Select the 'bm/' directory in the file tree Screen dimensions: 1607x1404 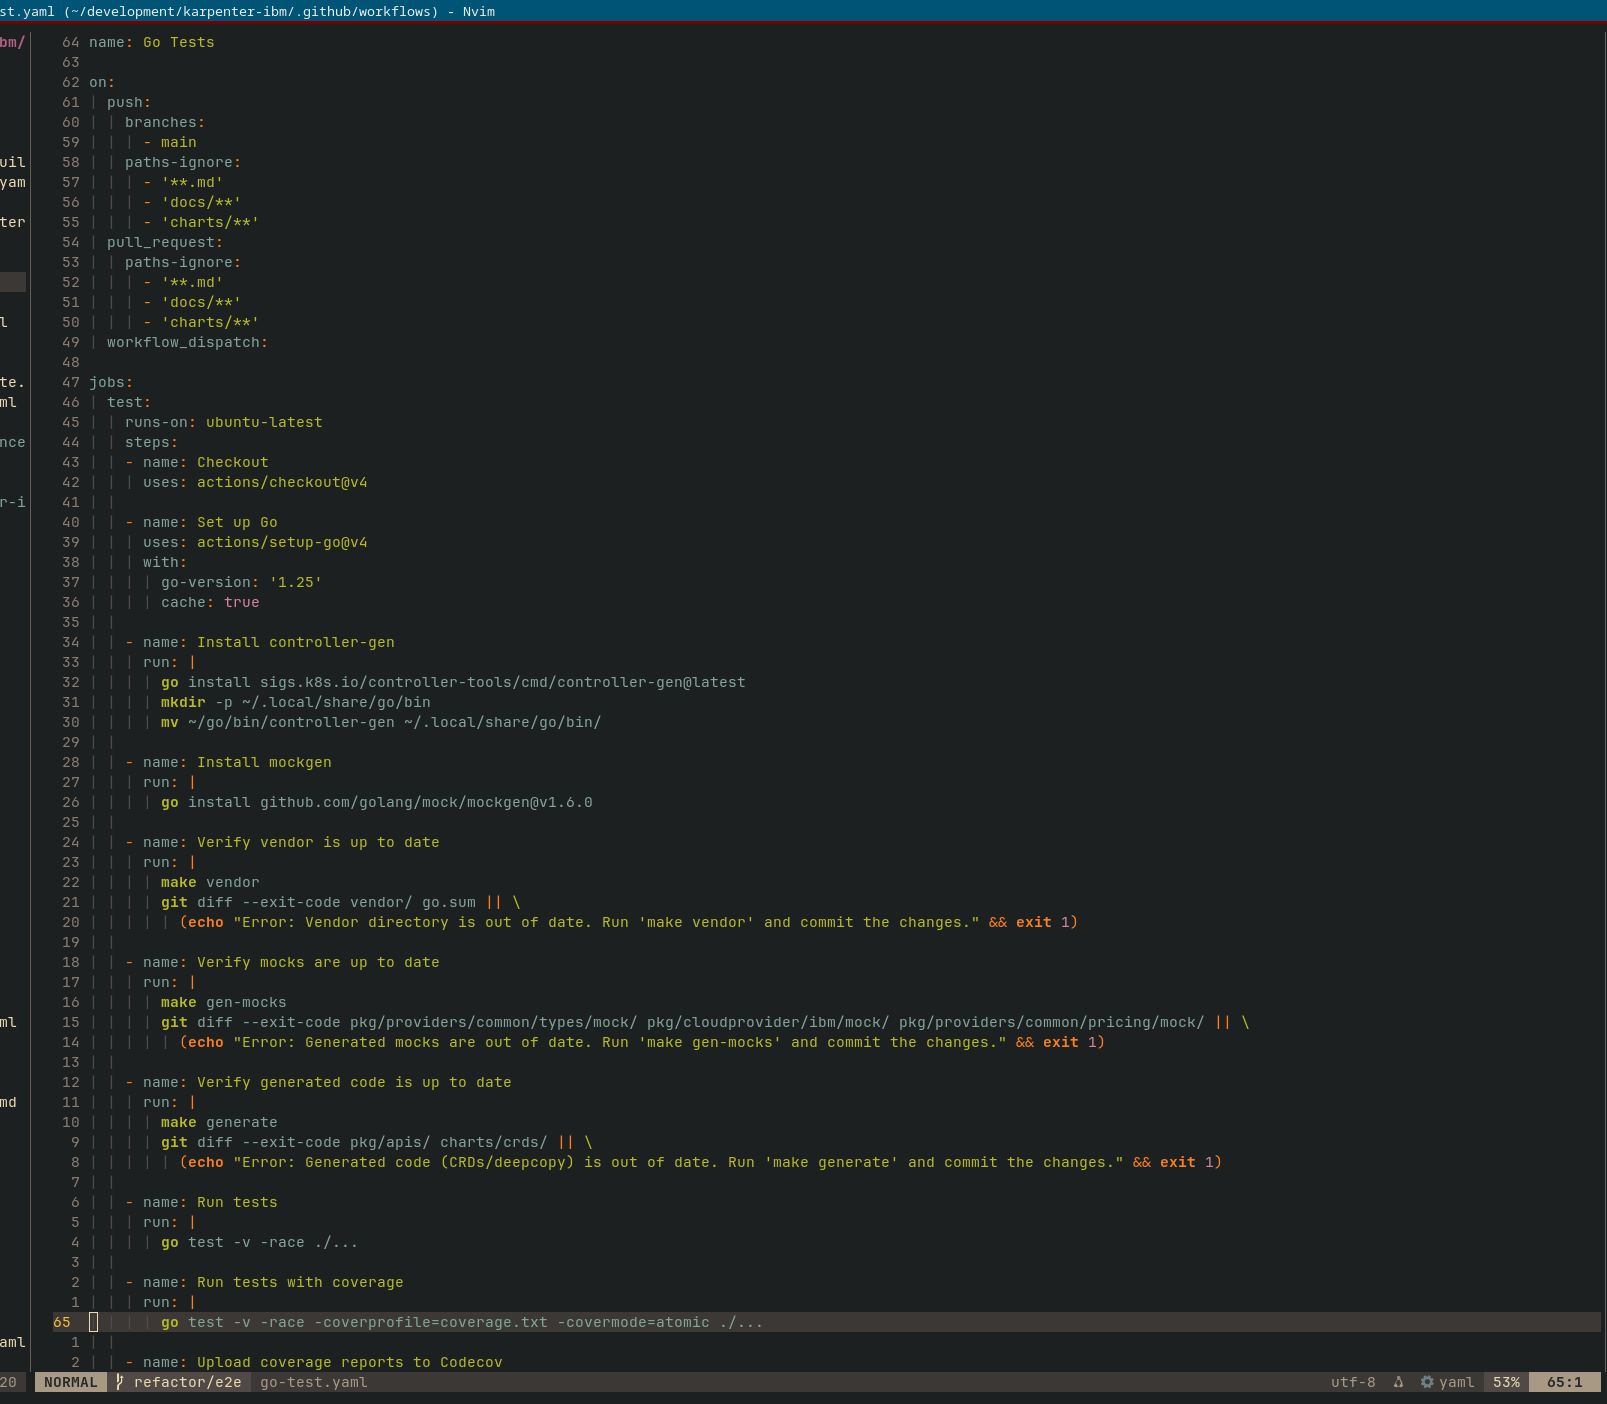[13, 42]
